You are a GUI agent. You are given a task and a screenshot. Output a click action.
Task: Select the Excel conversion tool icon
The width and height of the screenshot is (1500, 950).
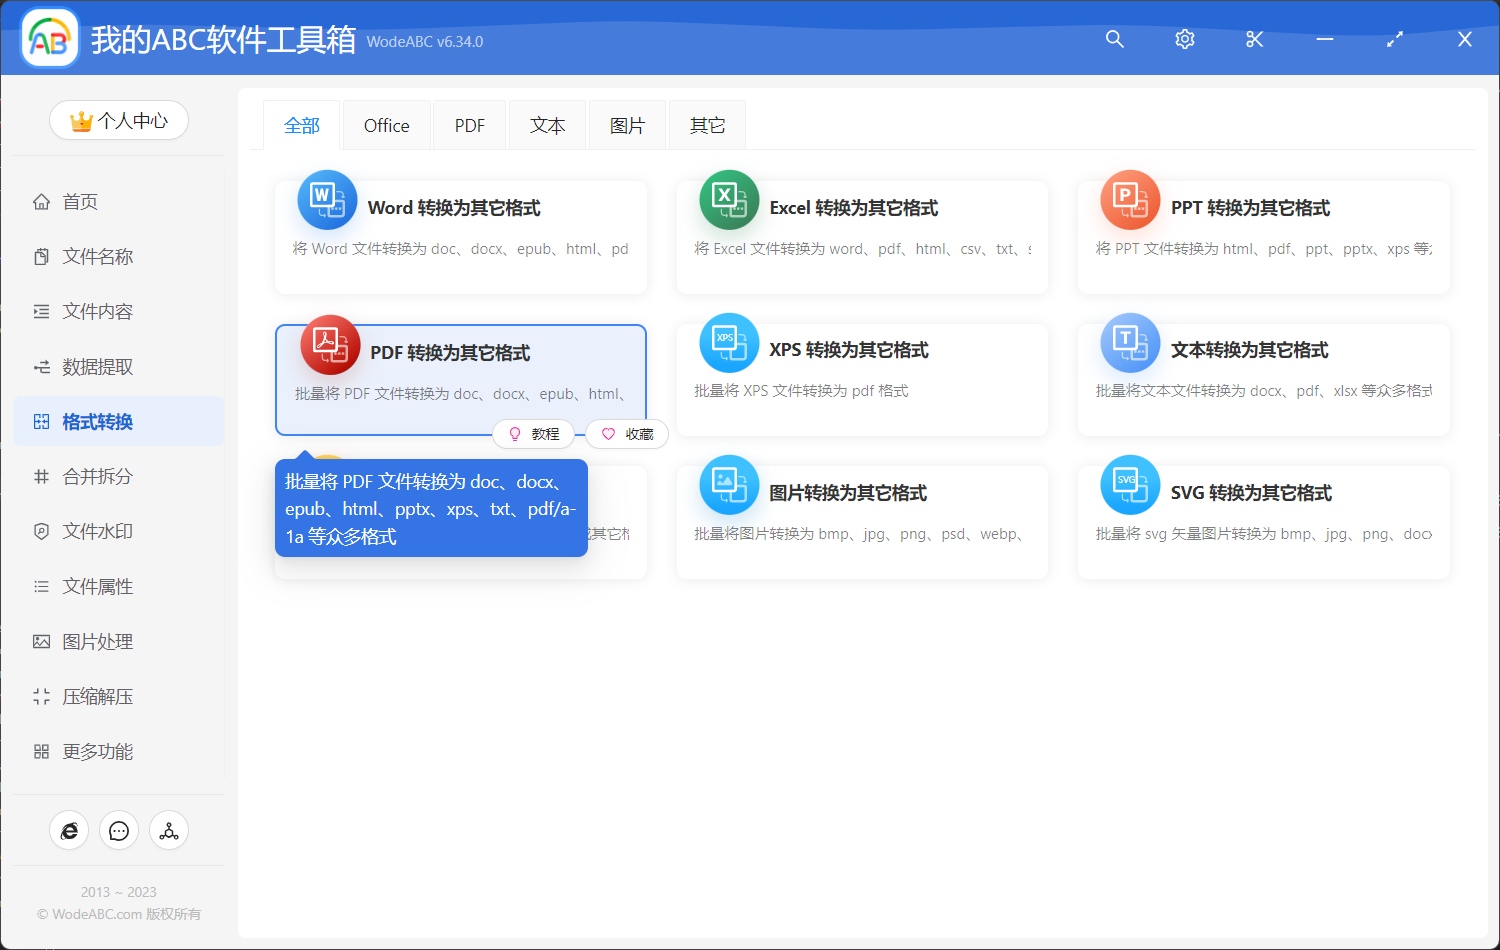[729, 199]
